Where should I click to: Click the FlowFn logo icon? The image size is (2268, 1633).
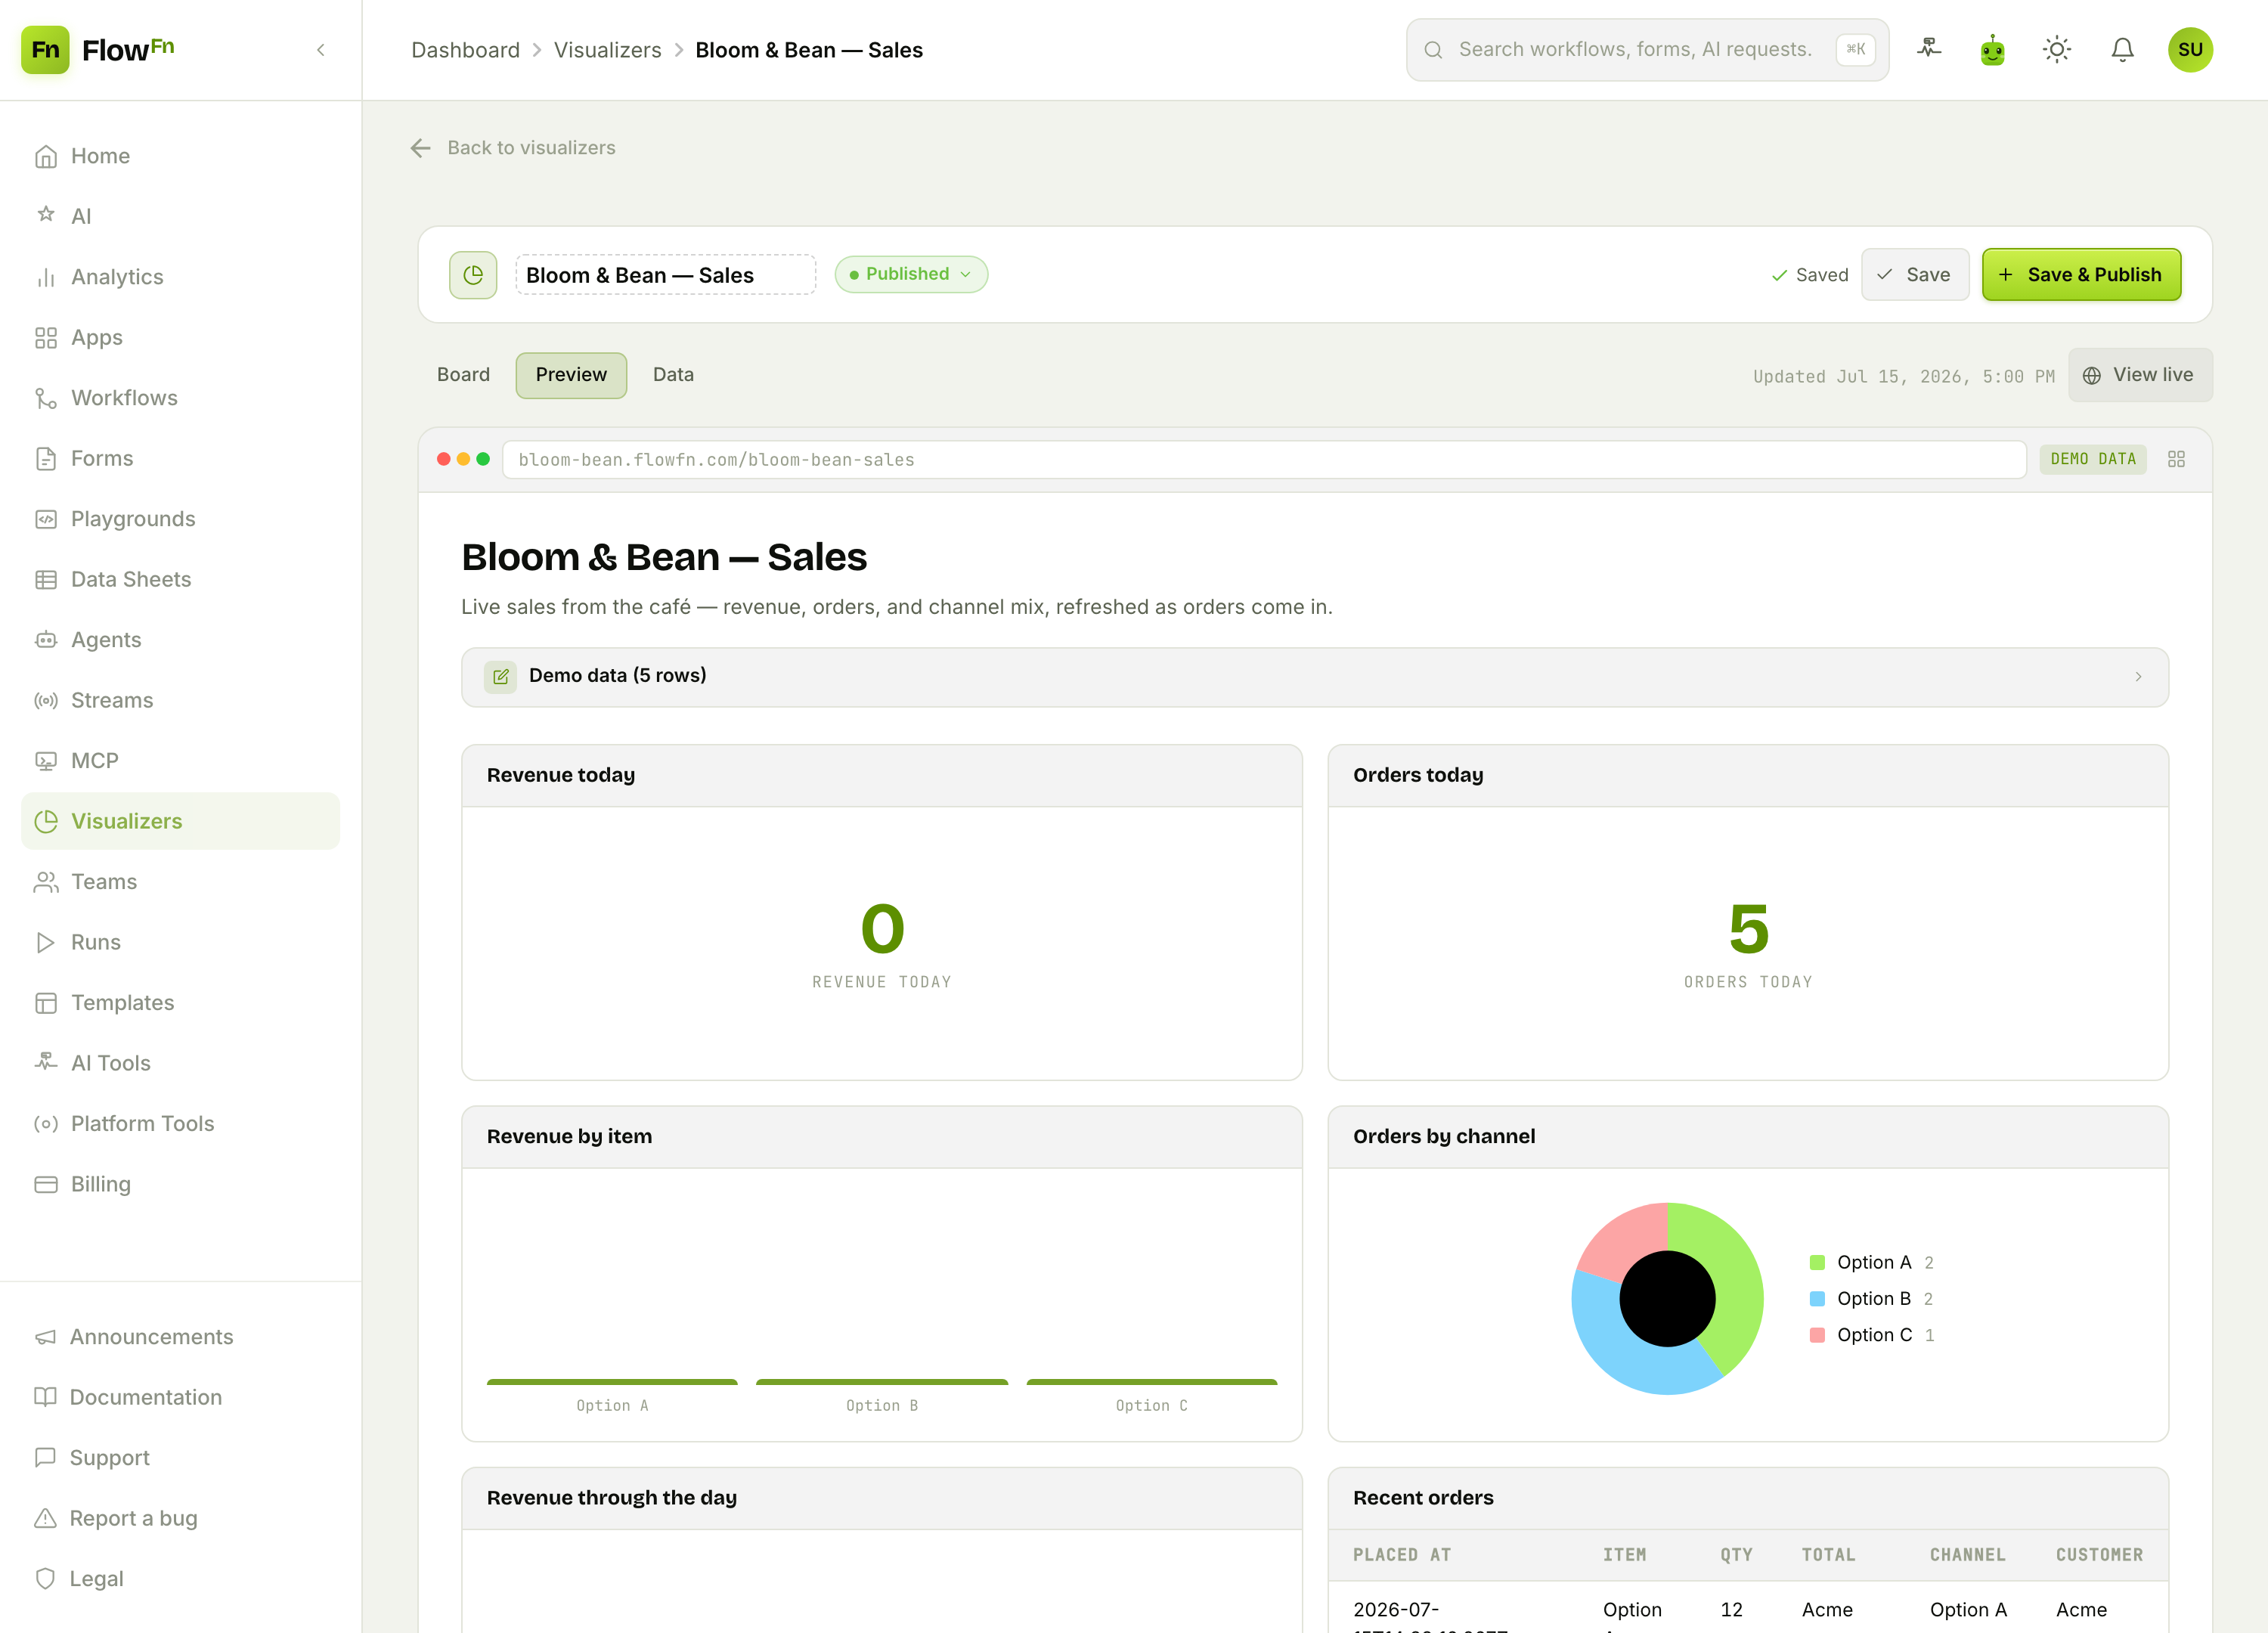pyautogui.click(x=45, y=50)
